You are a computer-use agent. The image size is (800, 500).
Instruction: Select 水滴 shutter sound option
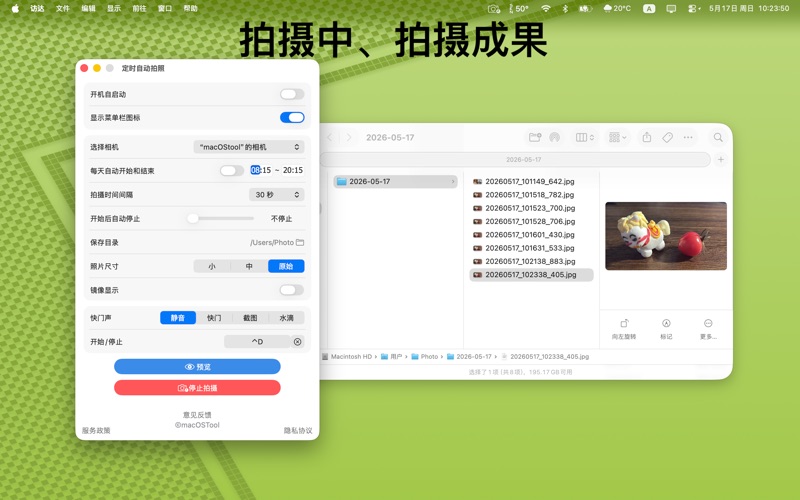[x=286, y=317]
